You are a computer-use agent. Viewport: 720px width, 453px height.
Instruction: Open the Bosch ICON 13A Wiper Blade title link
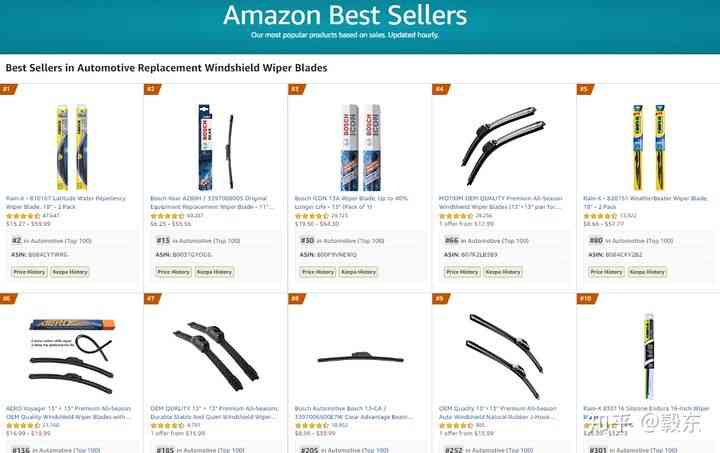click(x=351, y=202)
